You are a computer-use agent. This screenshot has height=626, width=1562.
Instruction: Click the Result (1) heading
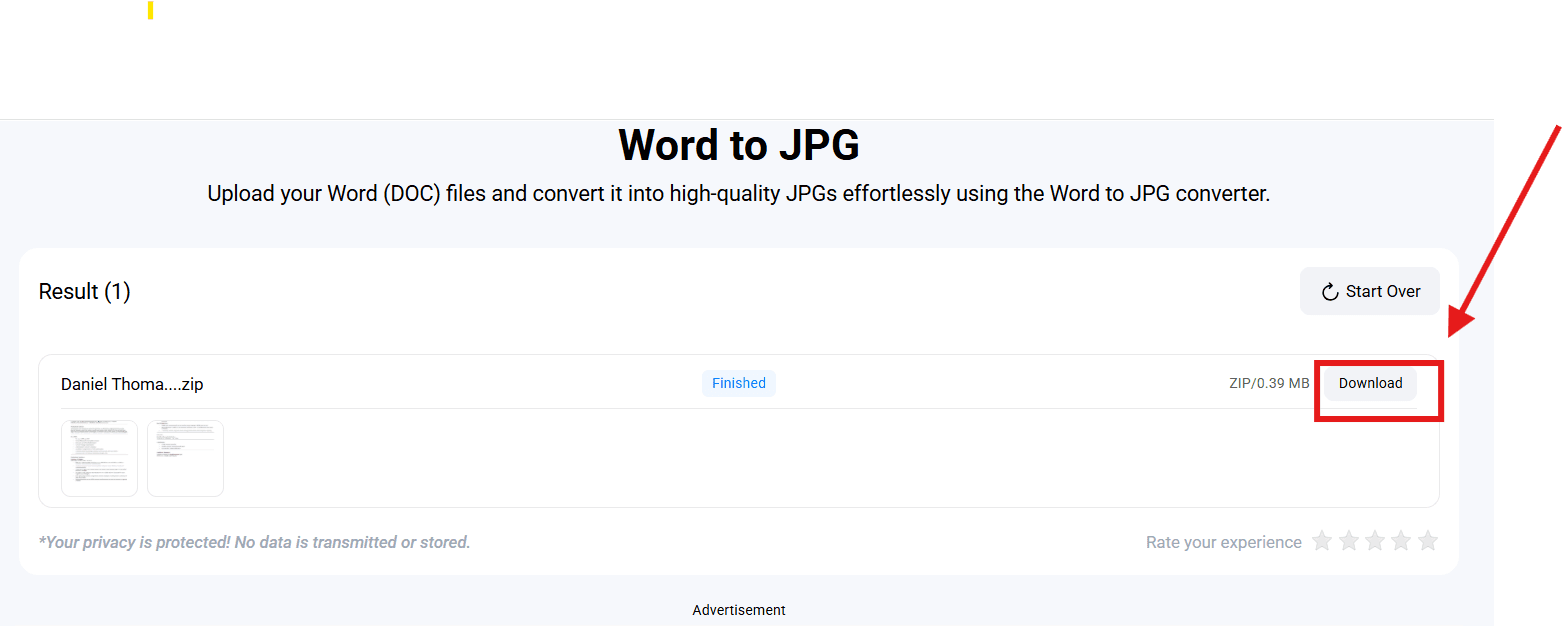pyautogui.click(x=85, y=292)
